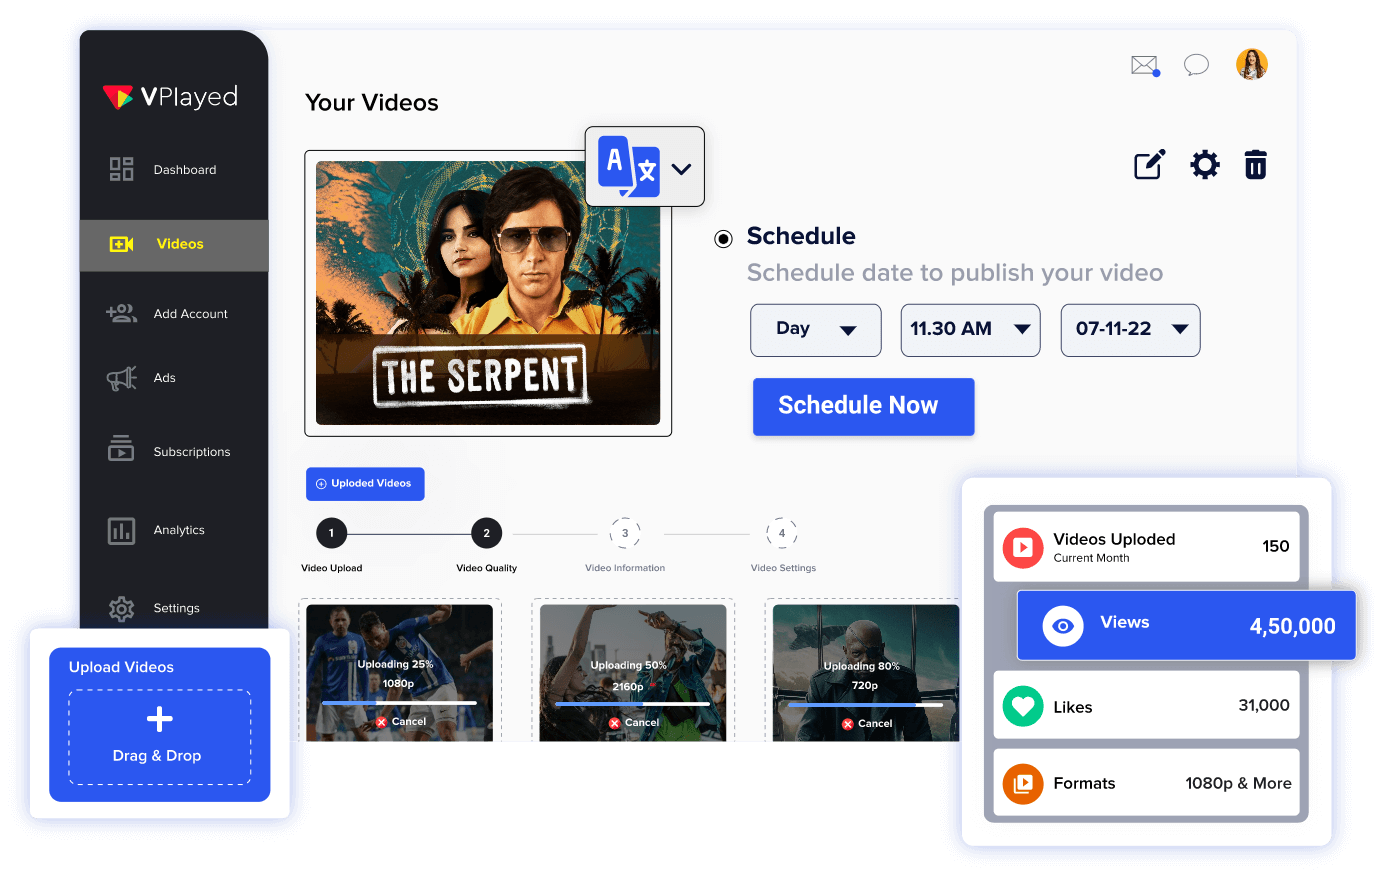The image size is (1381, 876).
Task: Expand the 11.30 AM time dropdown
Action: 969,330
